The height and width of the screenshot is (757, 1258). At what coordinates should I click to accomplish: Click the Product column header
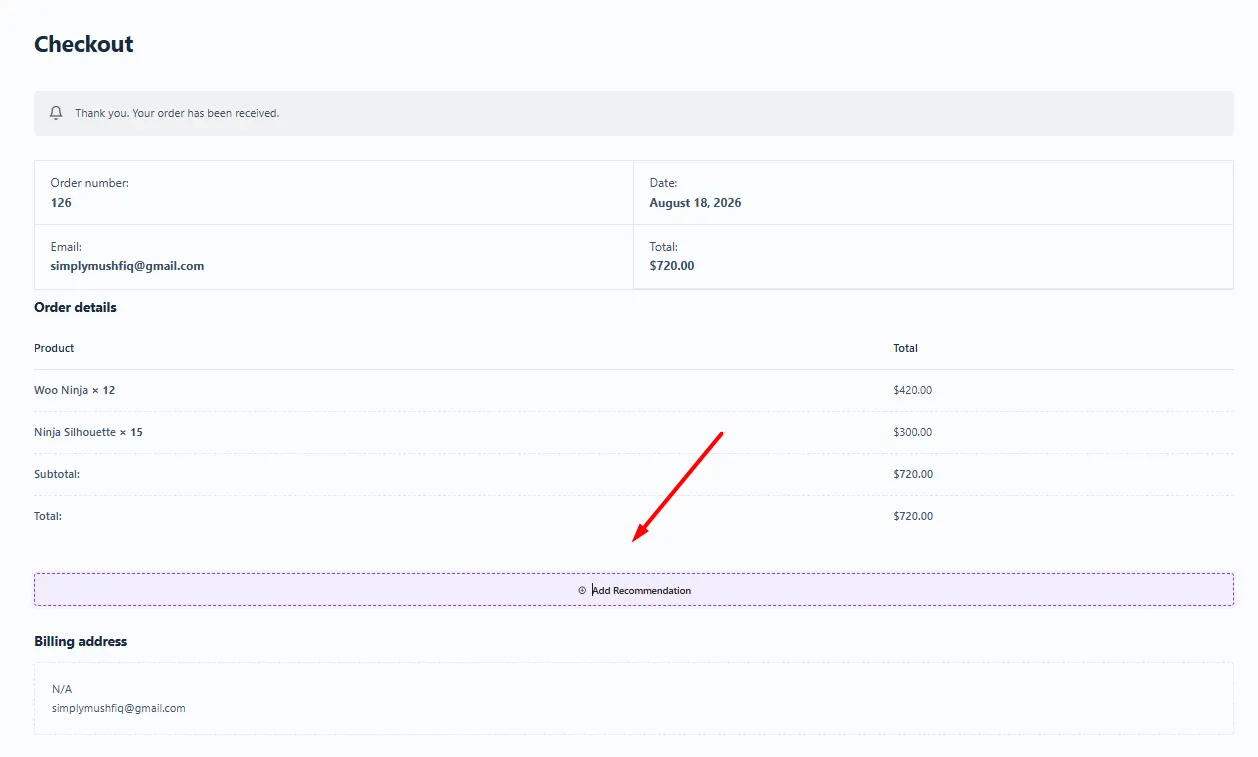tap(54, 348)
